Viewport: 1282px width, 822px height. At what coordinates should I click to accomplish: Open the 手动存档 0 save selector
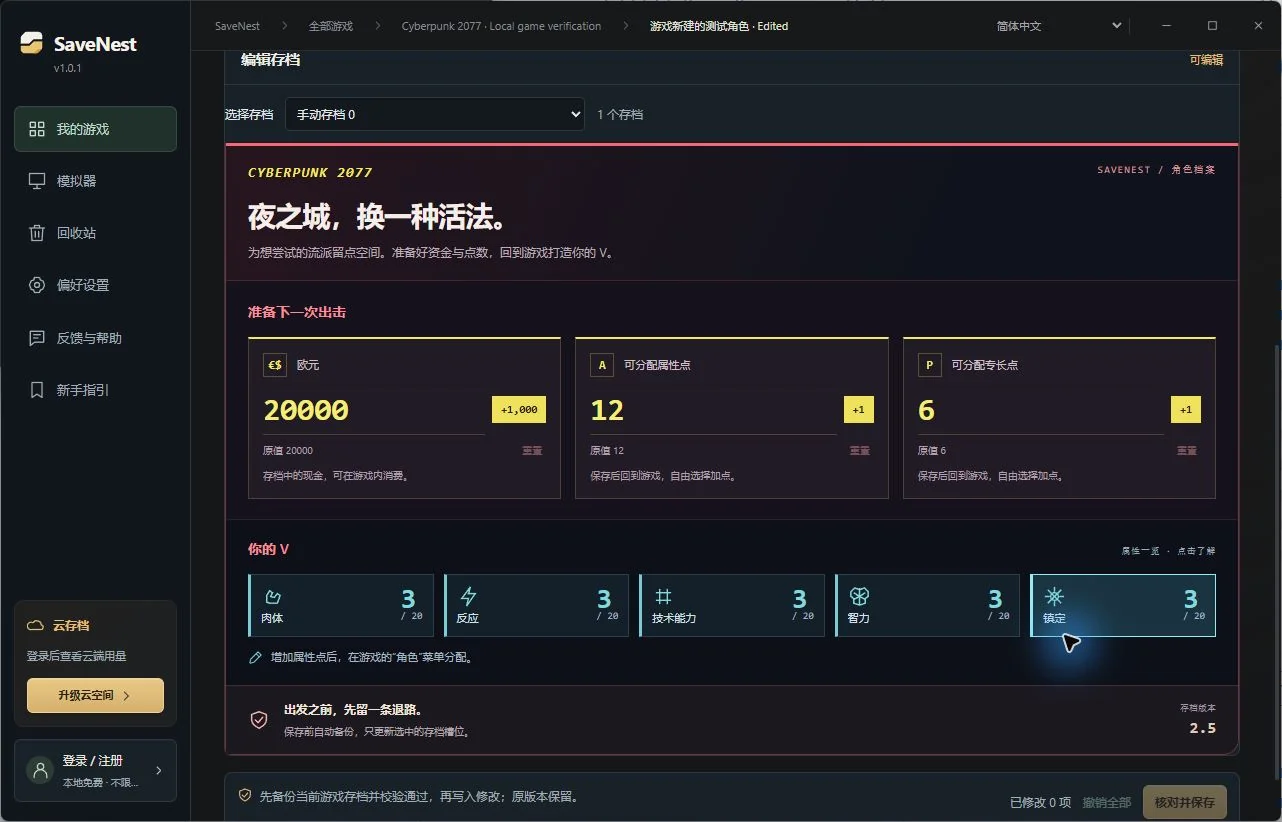pos(435,114)
